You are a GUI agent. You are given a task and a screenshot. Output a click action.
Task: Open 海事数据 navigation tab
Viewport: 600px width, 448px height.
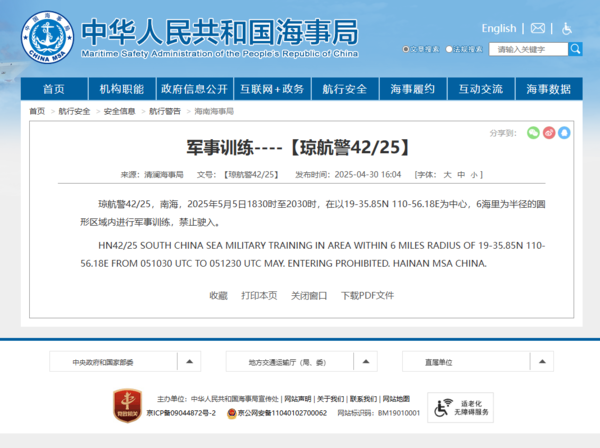[549, 89]
